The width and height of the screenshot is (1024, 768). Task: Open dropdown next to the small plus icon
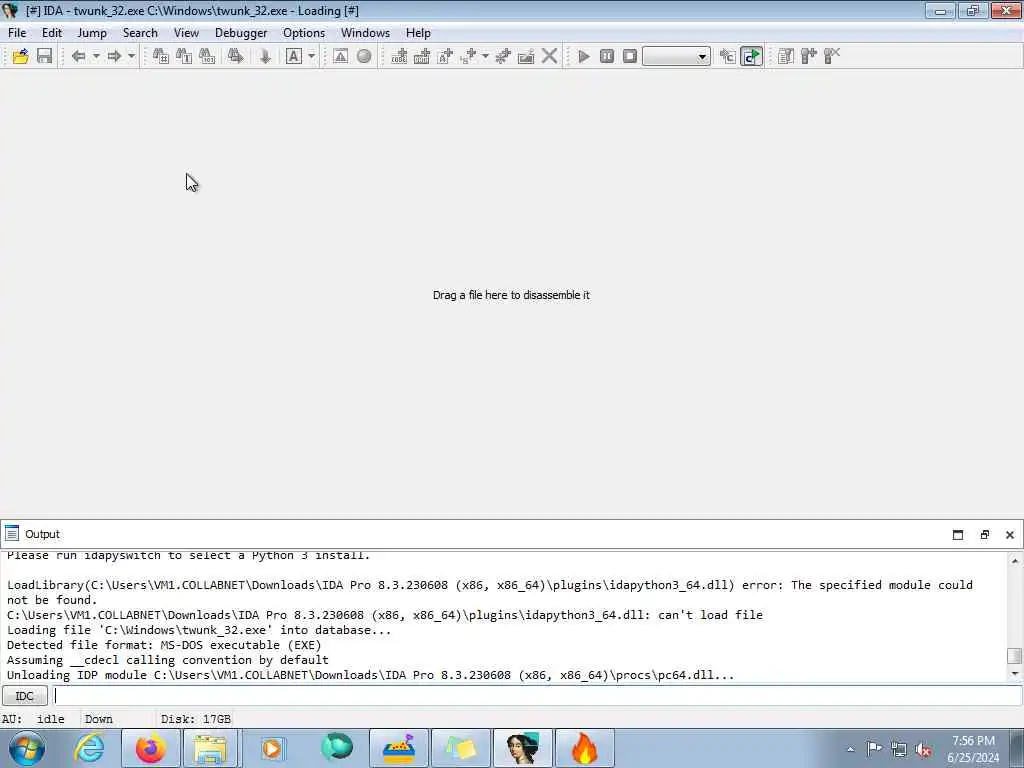[x=485, y=56]
